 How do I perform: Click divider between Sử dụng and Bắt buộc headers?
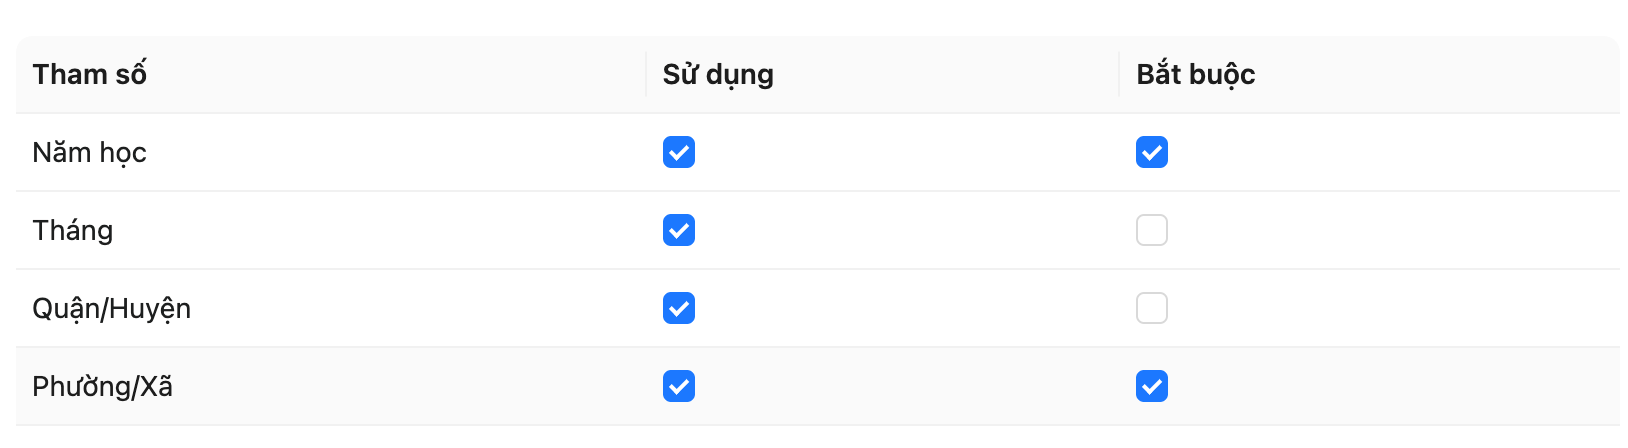pyautogui.click(x=1119, y=74)
